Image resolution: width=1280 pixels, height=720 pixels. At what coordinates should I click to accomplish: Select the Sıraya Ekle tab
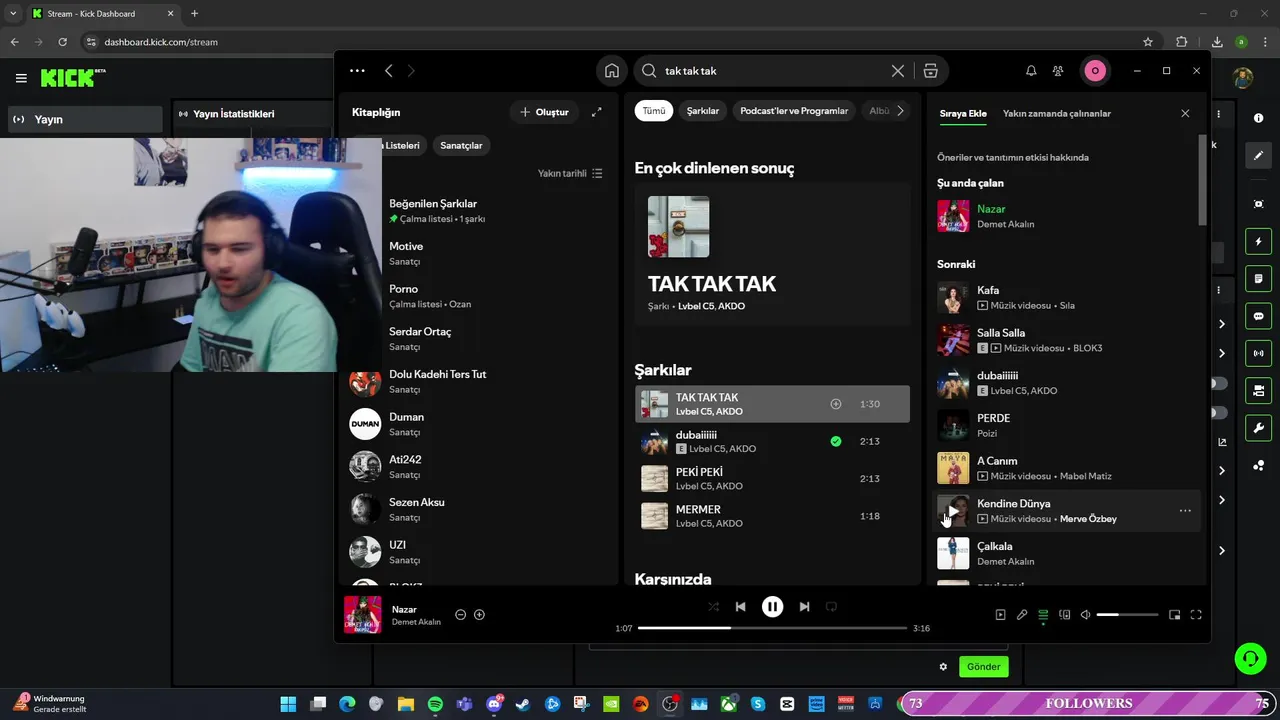pyautogui.click(x=963, y=114)
